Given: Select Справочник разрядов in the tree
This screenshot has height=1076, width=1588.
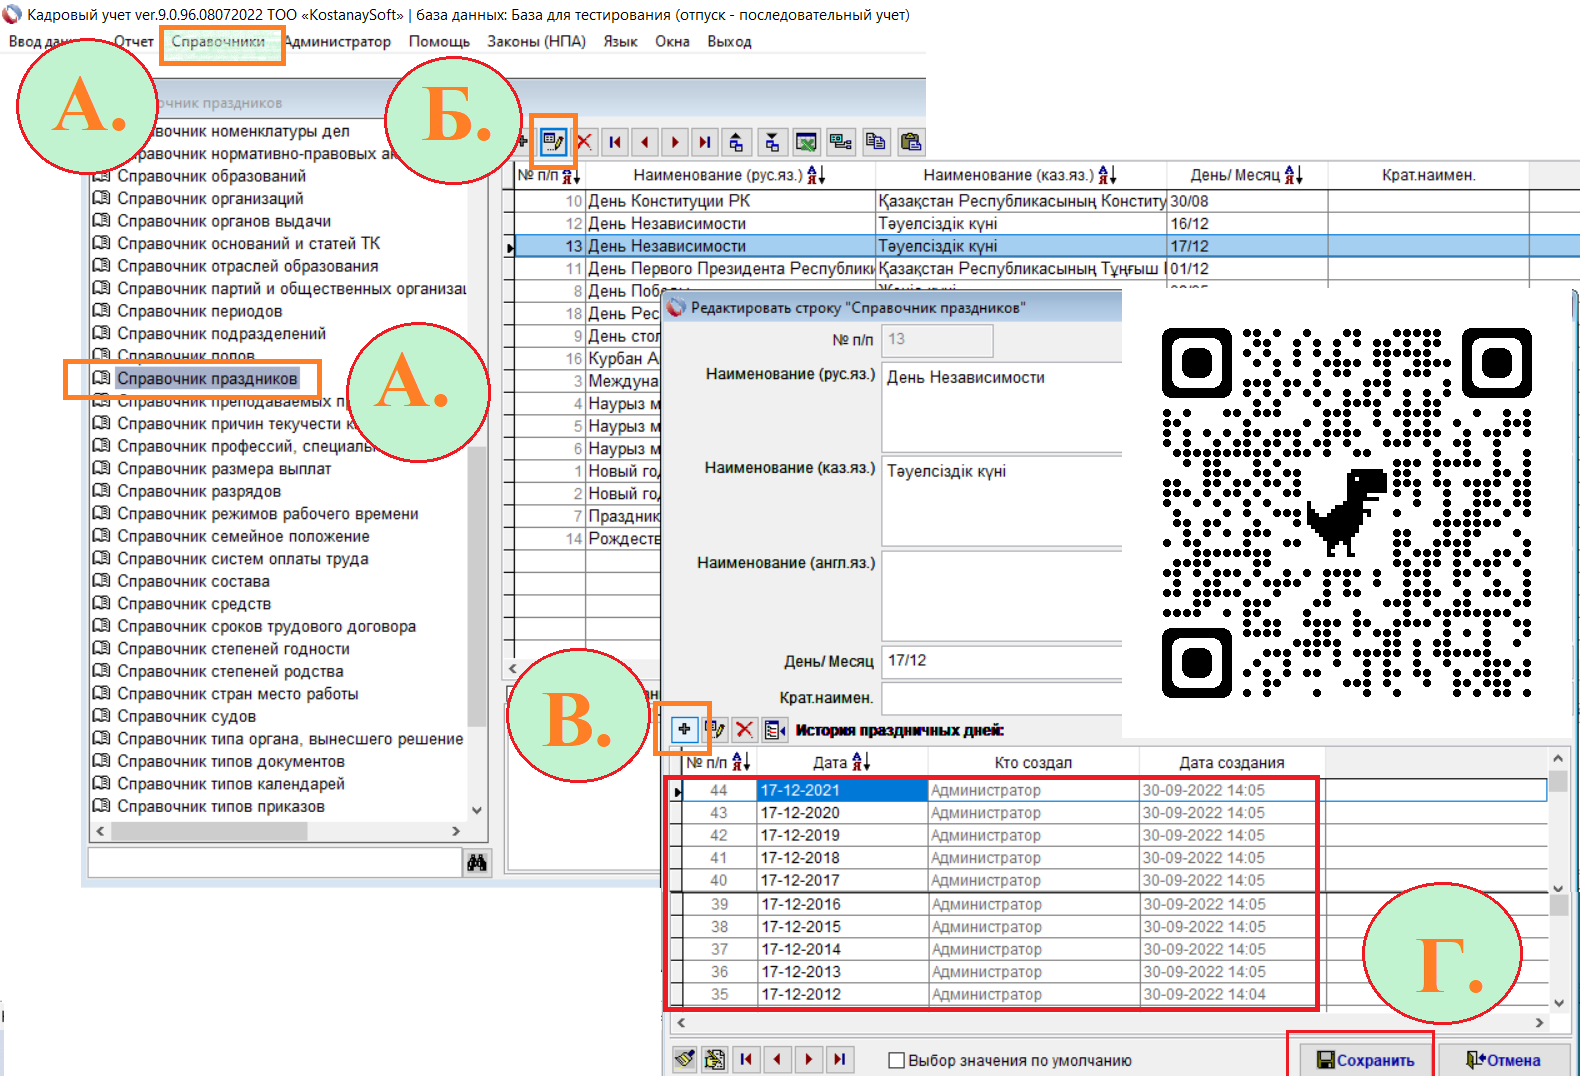Looking at the screenshot, I should 199,491.
